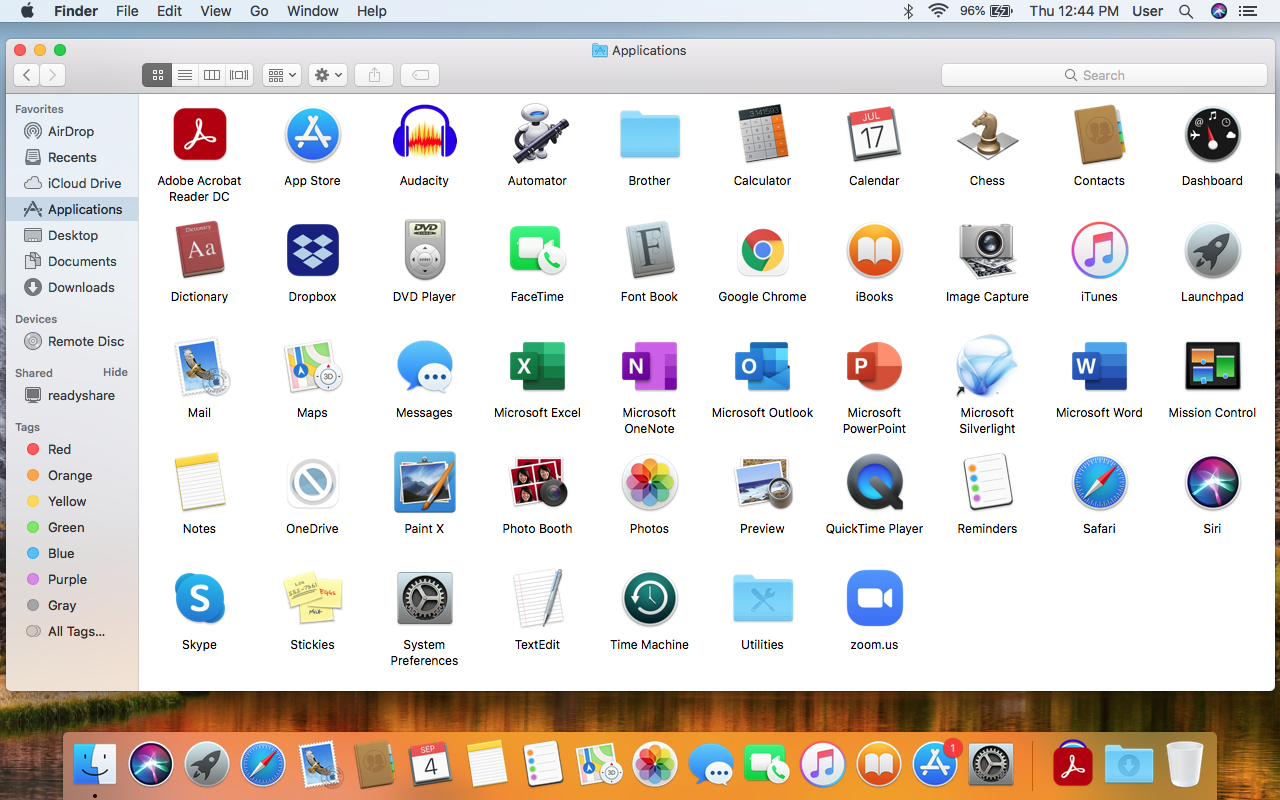Open the View menu
Screen dimensions: 1280x800
215,11
